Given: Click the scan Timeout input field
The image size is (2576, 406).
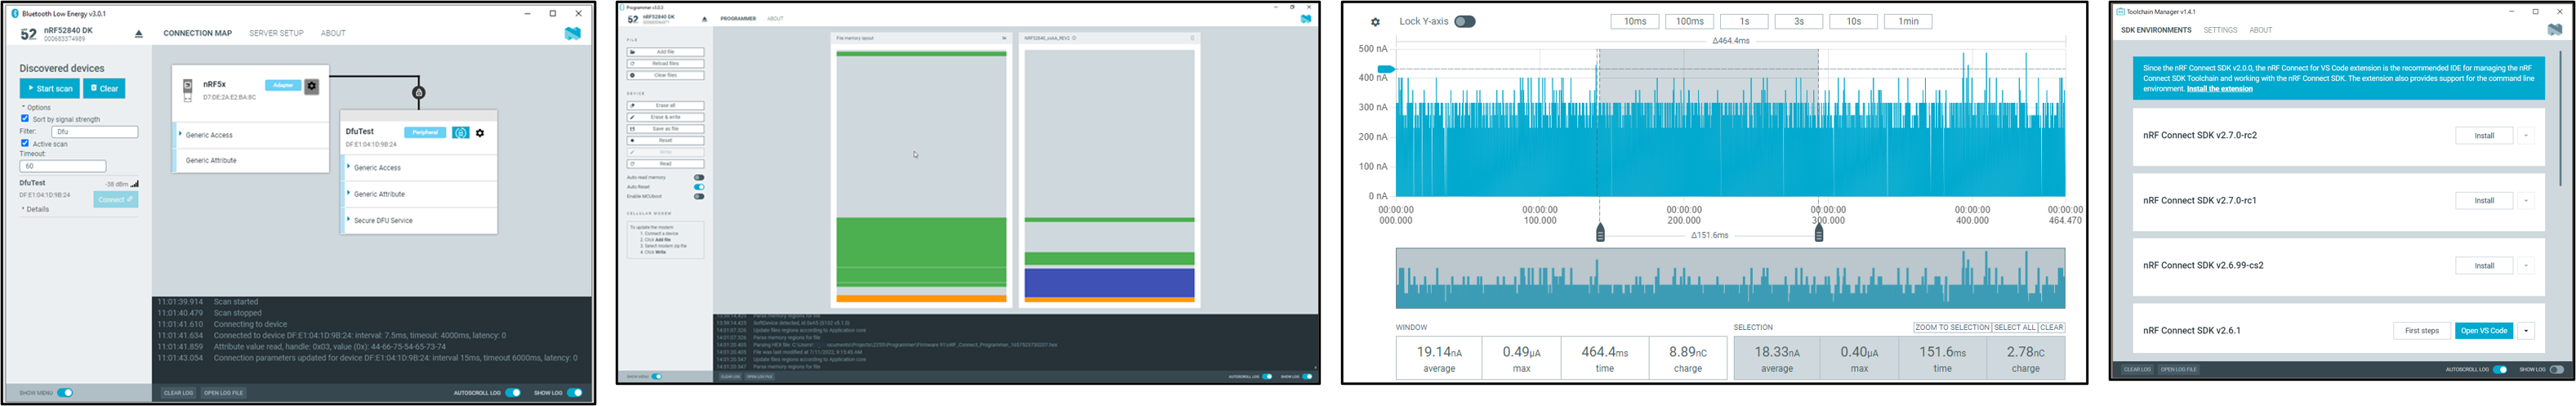Looking at the screenshot, I should (62, 167).
